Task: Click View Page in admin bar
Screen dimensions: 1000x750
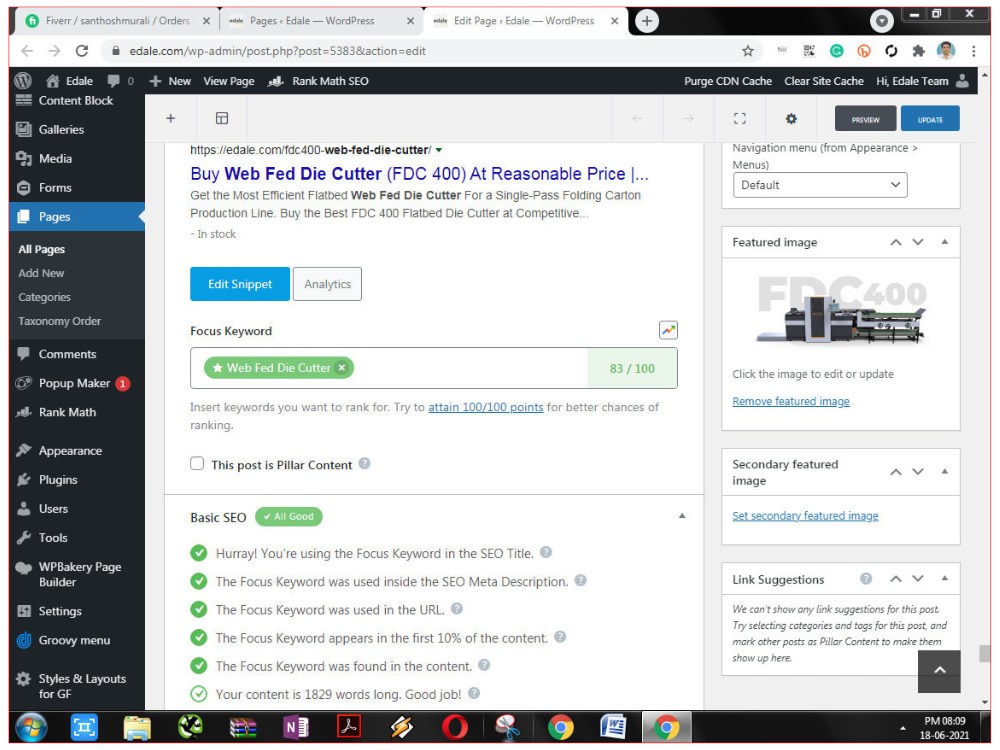Action: click(228, 81)
